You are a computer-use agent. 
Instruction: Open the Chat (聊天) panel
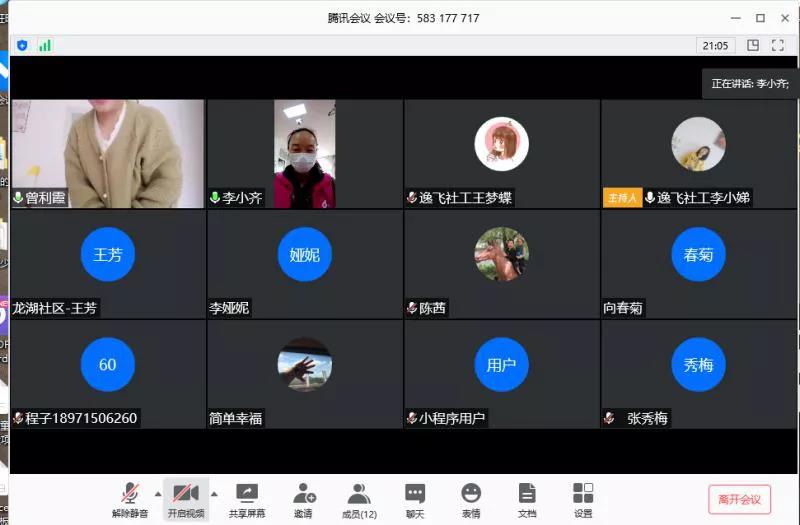coord(415,498)
